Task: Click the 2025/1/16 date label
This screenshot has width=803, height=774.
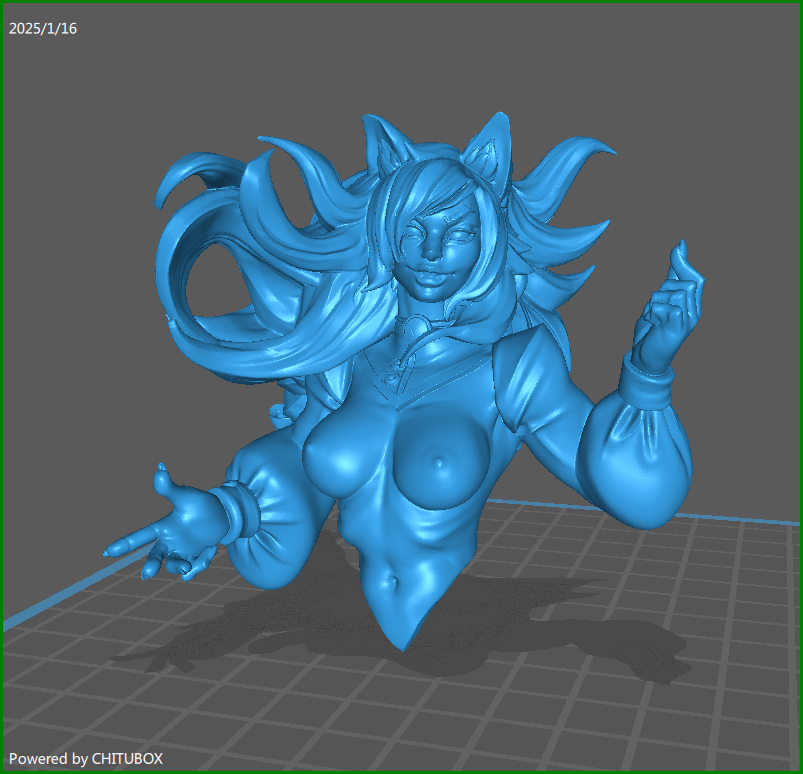Action: tap(43, 29)
